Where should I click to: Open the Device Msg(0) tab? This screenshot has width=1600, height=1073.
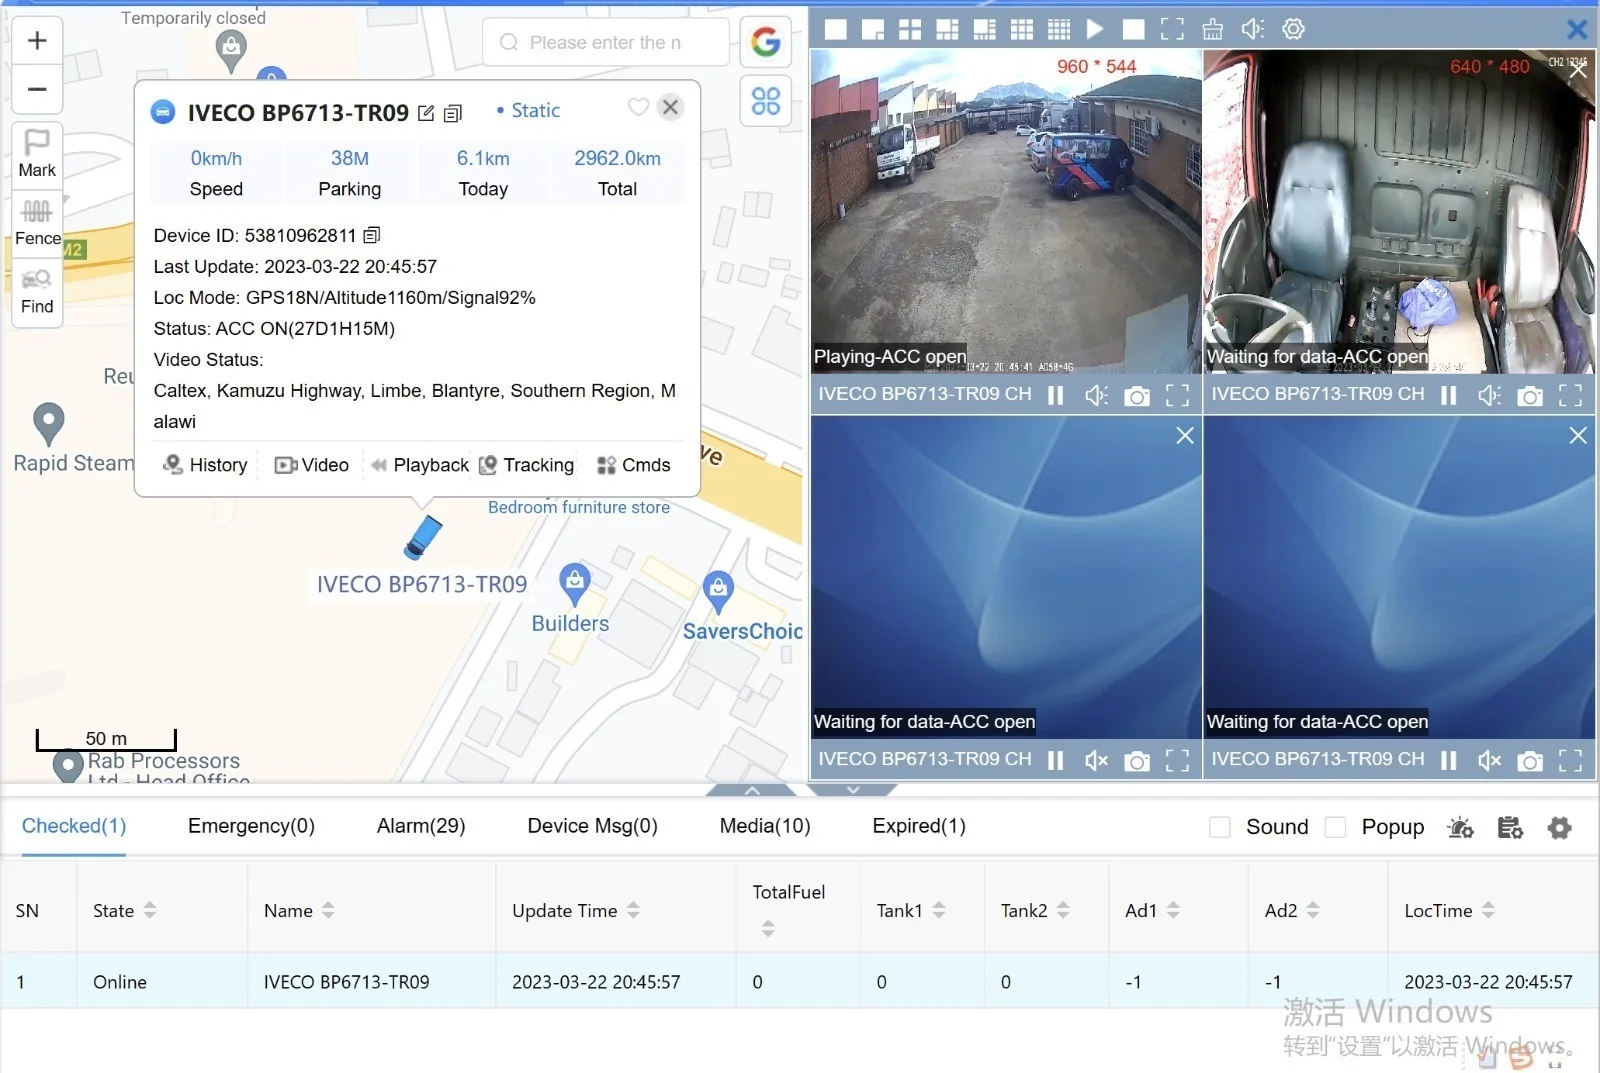point(592,826)
